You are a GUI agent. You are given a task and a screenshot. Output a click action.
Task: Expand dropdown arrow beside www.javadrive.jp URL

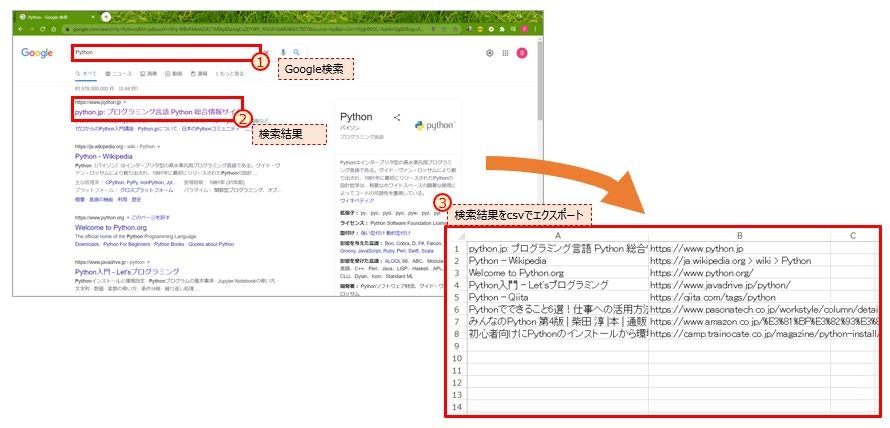(x=148, y=262)
